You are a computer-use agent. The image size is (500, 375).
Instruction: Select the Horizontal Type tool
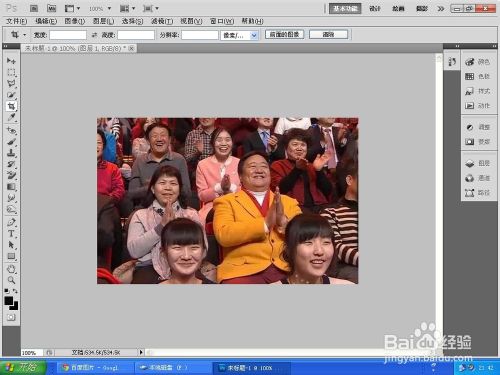point(11,234)
